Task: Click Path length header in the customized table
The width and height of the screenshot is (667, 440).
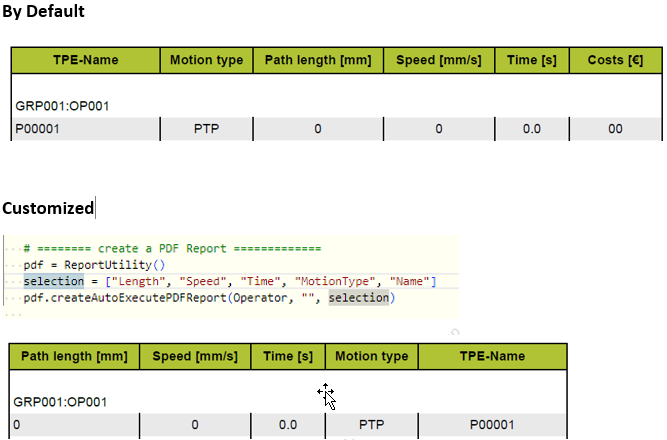Action: (74, 357)
